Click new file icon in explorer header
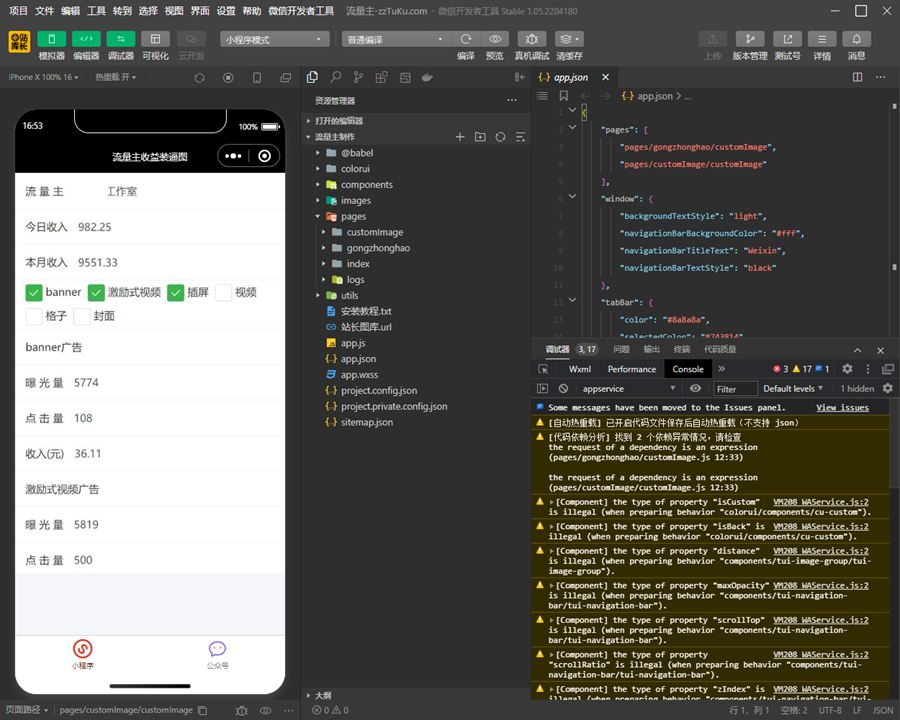 click(x=460, y=137)
